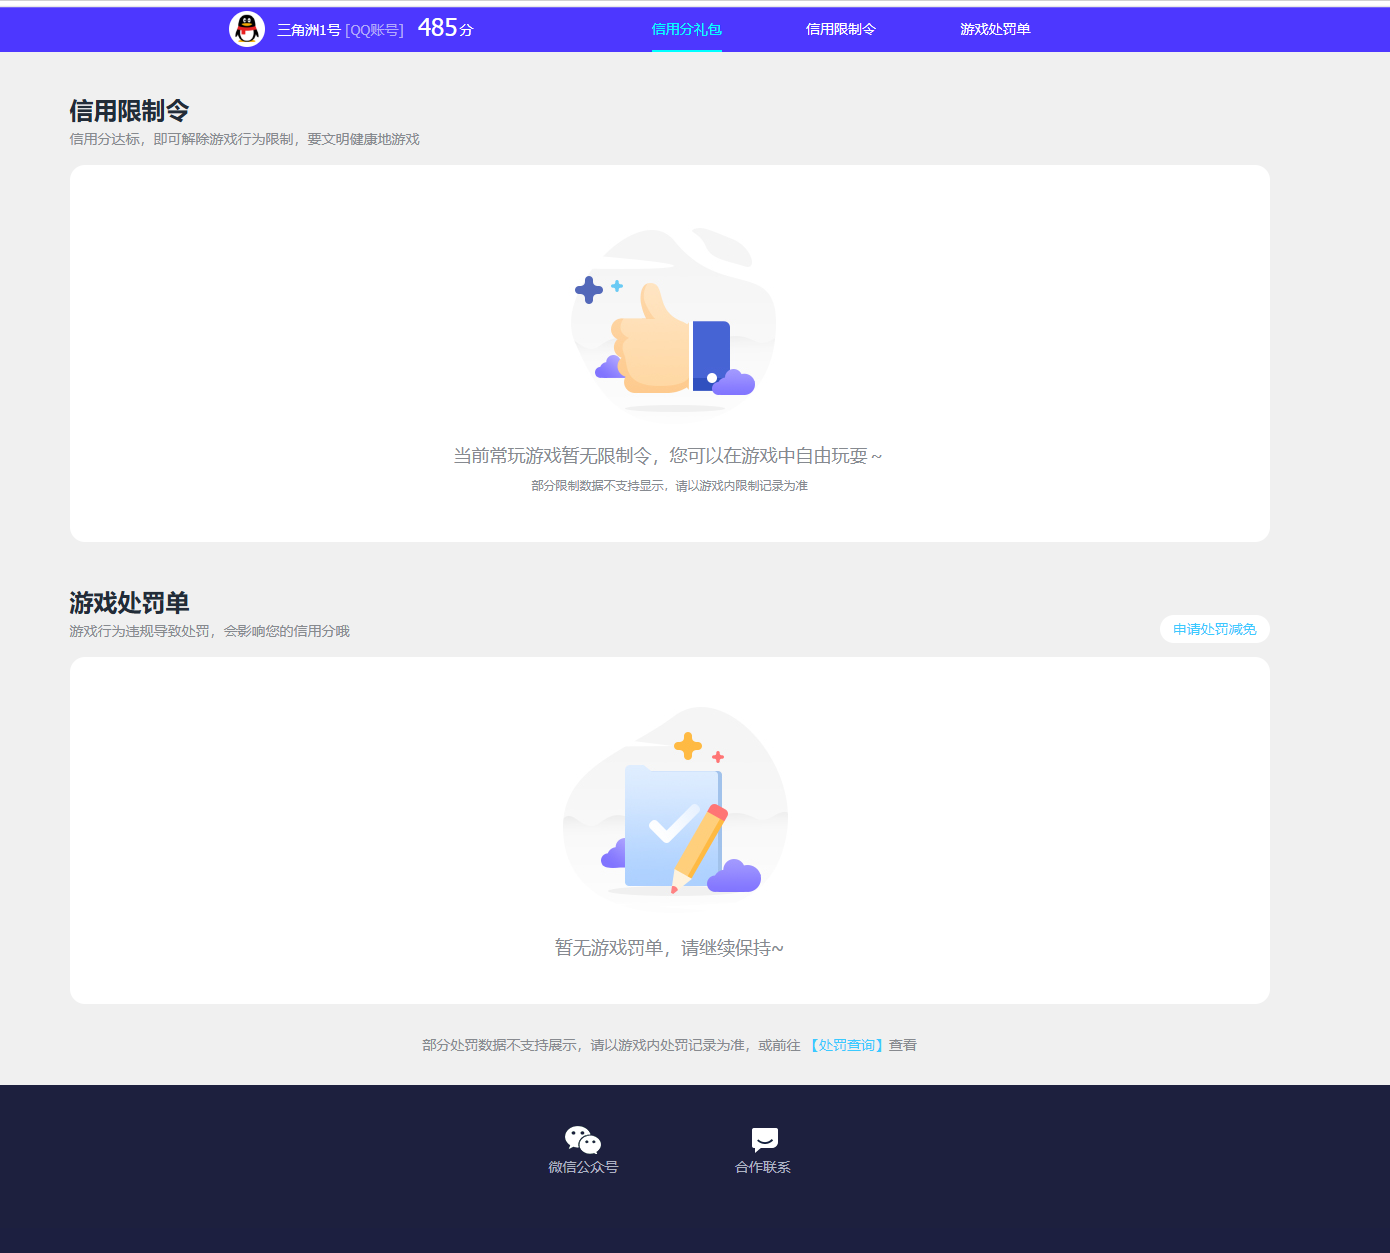Click the [QQ账号] account type label
The image size is (1390, 1253).
pyautogui.click(x=375, y=30)
